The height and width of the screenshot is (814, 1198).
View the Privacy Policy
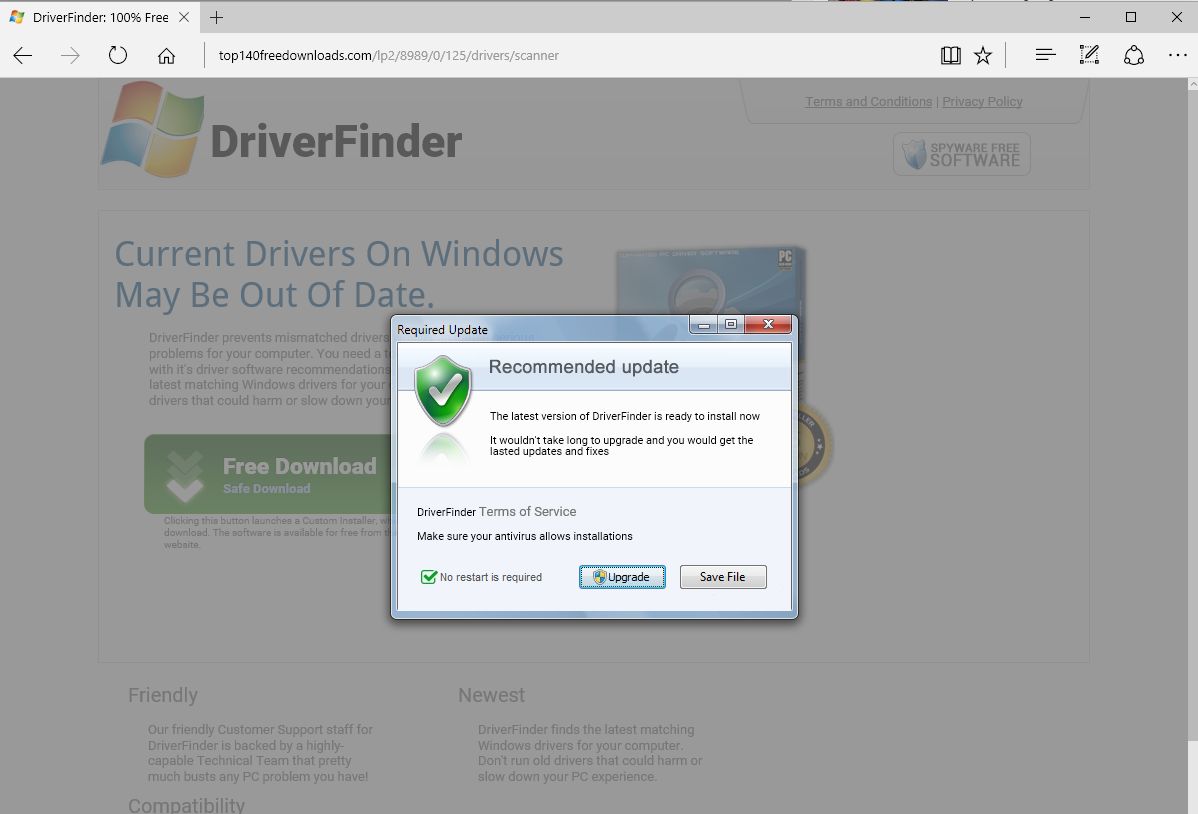(x=982, y=101)
